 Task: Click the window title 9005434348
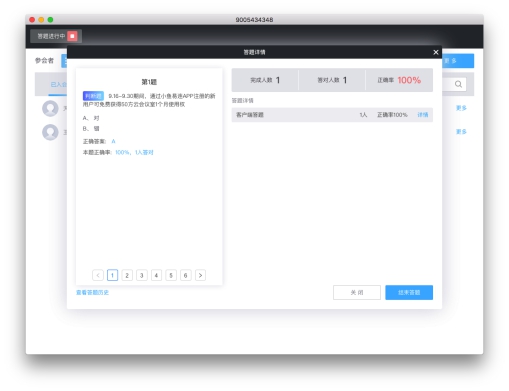coord(254,20)
